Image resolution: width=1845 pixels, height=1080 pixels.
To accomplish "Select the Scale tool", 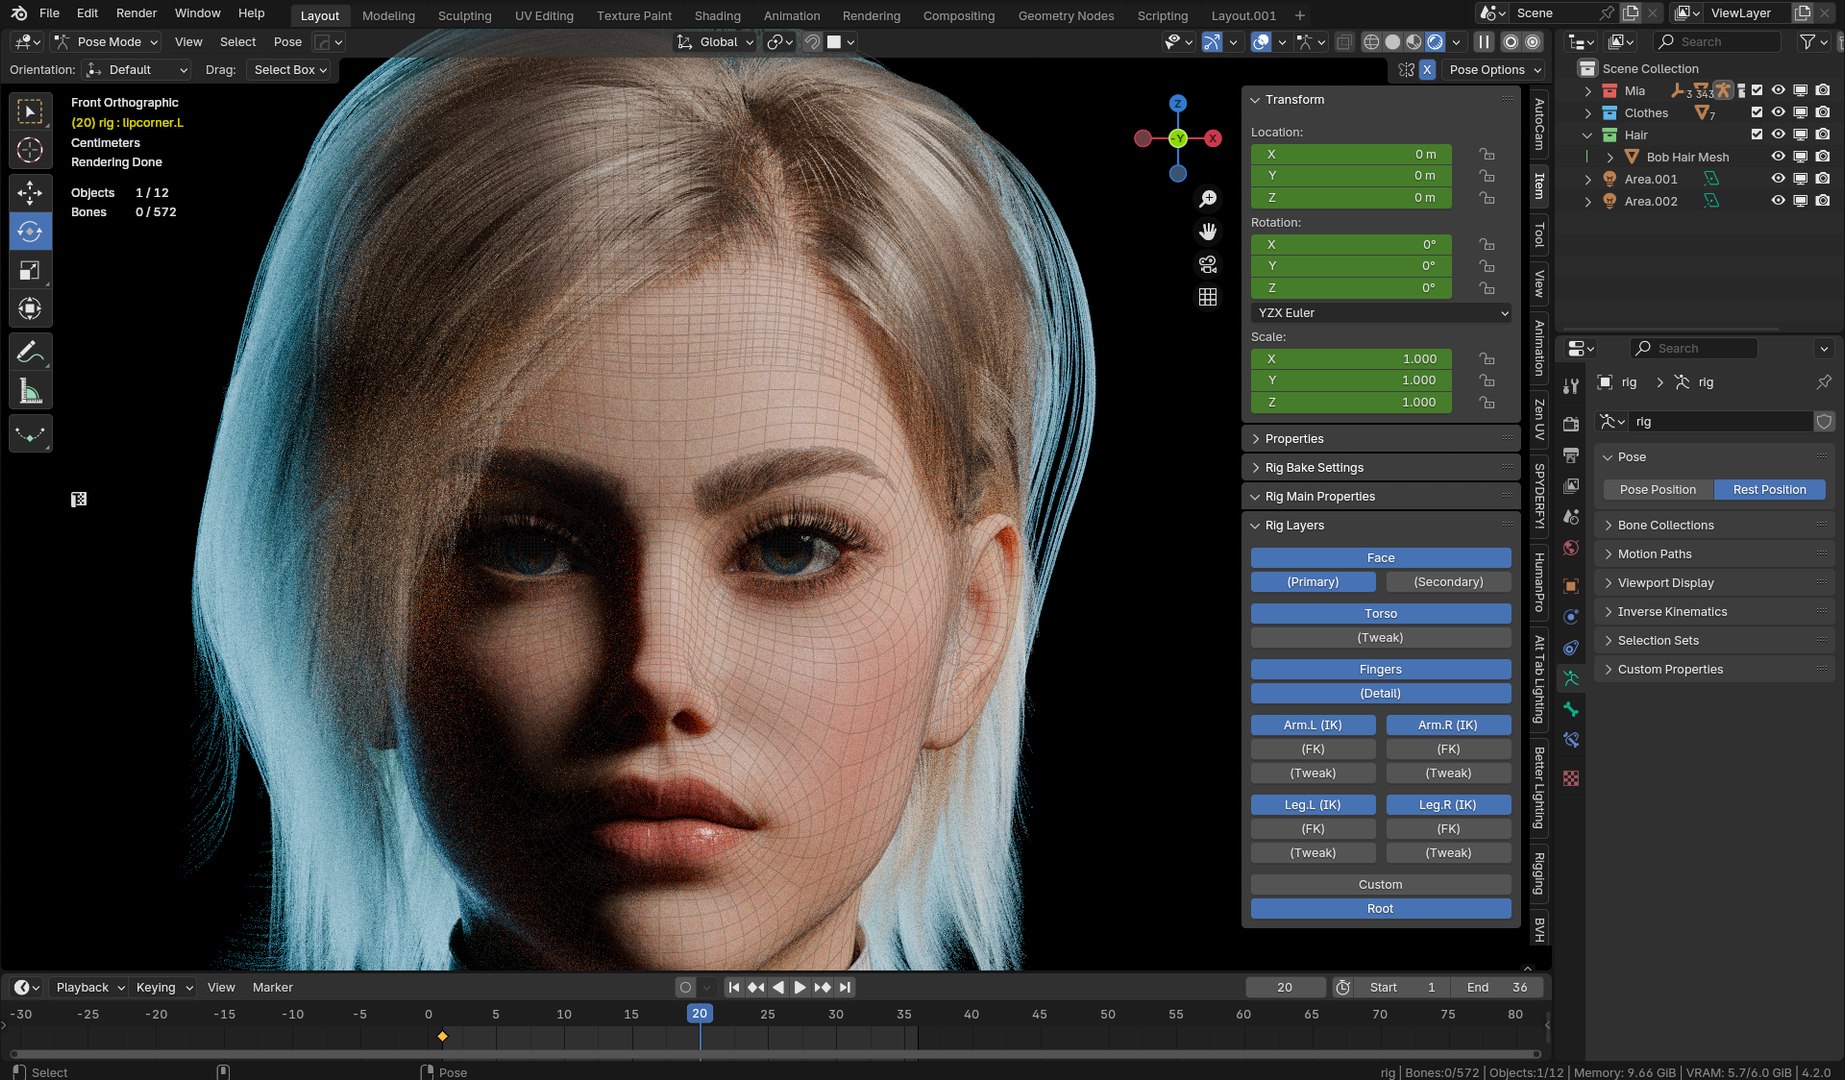I will (30, 270).
